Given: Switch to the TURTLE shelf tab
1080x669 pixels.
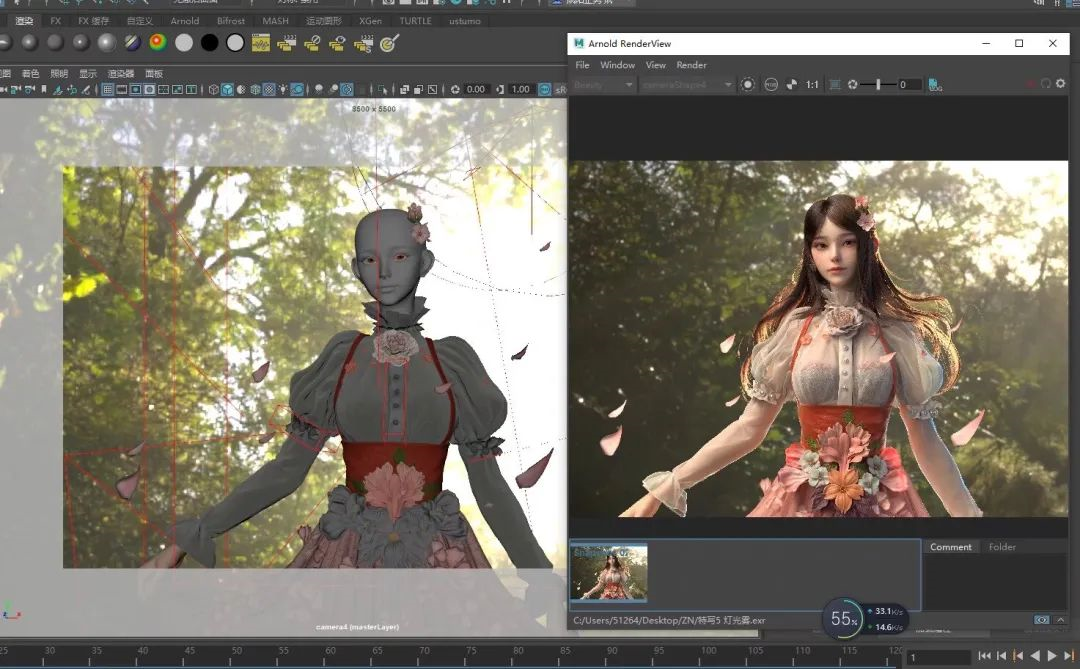Looking at the screenshot, I should click(415, 21).
